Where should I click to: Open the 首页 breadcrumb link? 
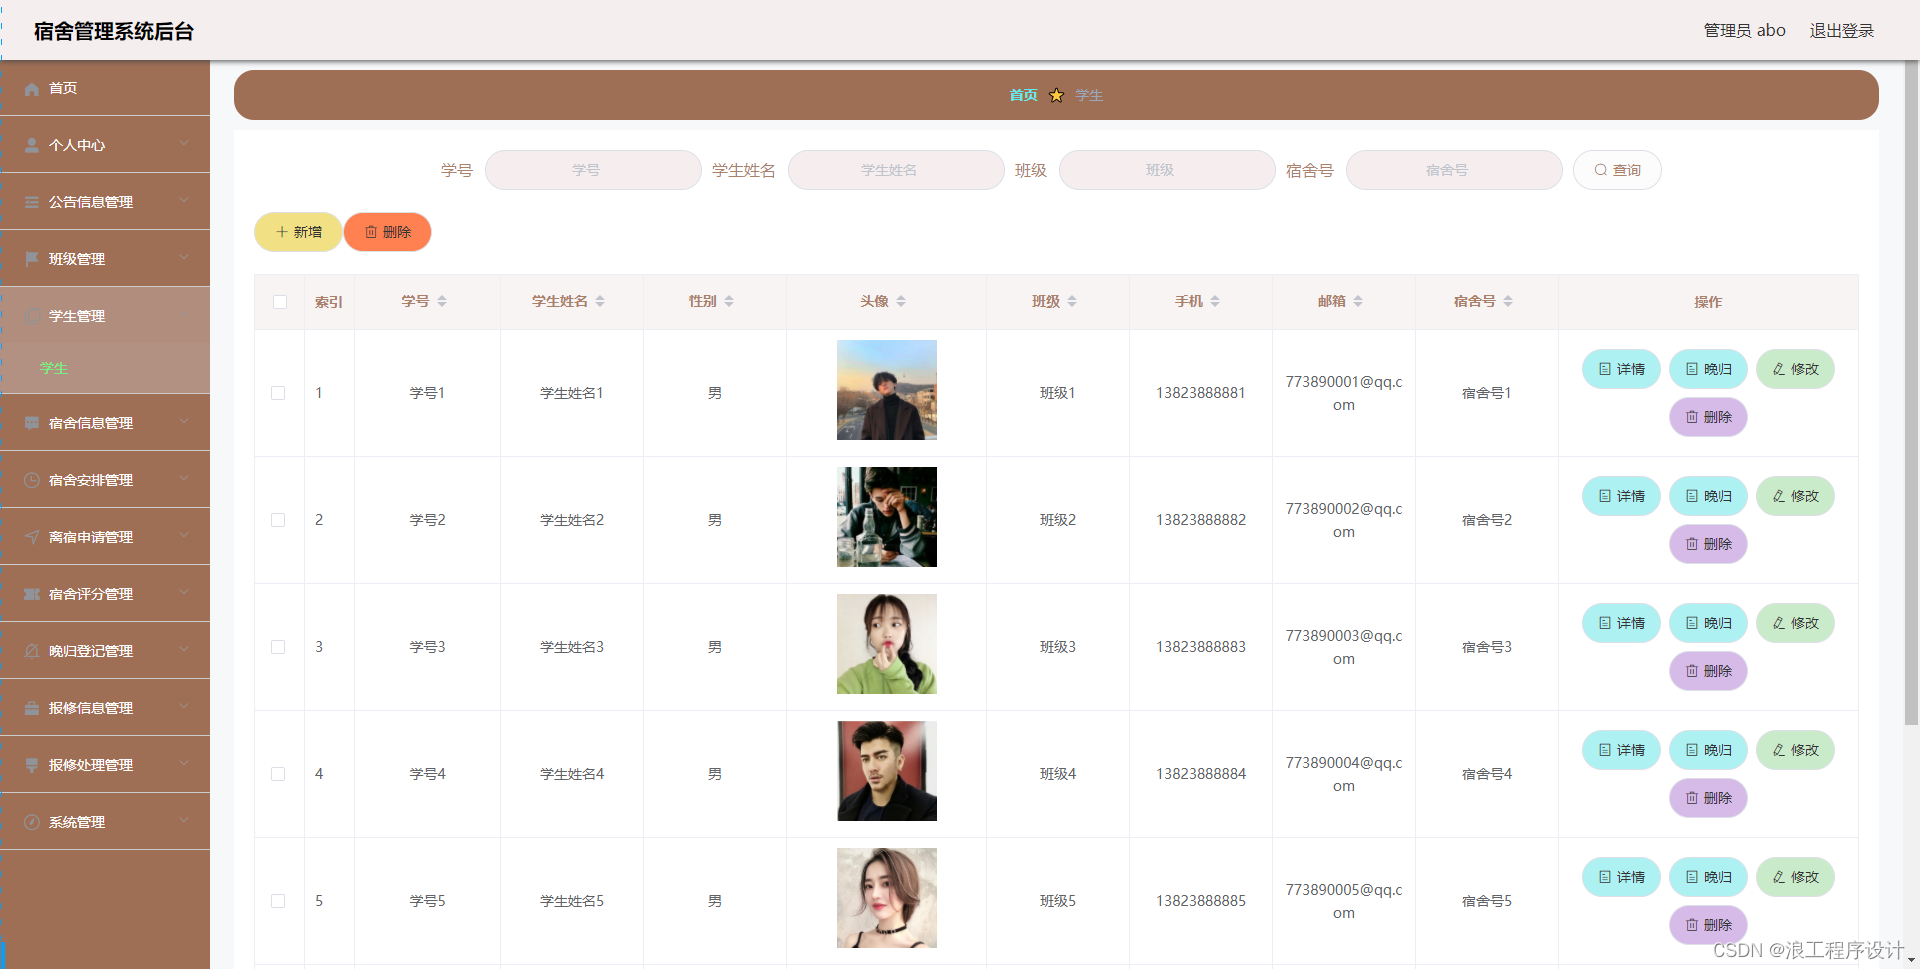(1023, 95)
